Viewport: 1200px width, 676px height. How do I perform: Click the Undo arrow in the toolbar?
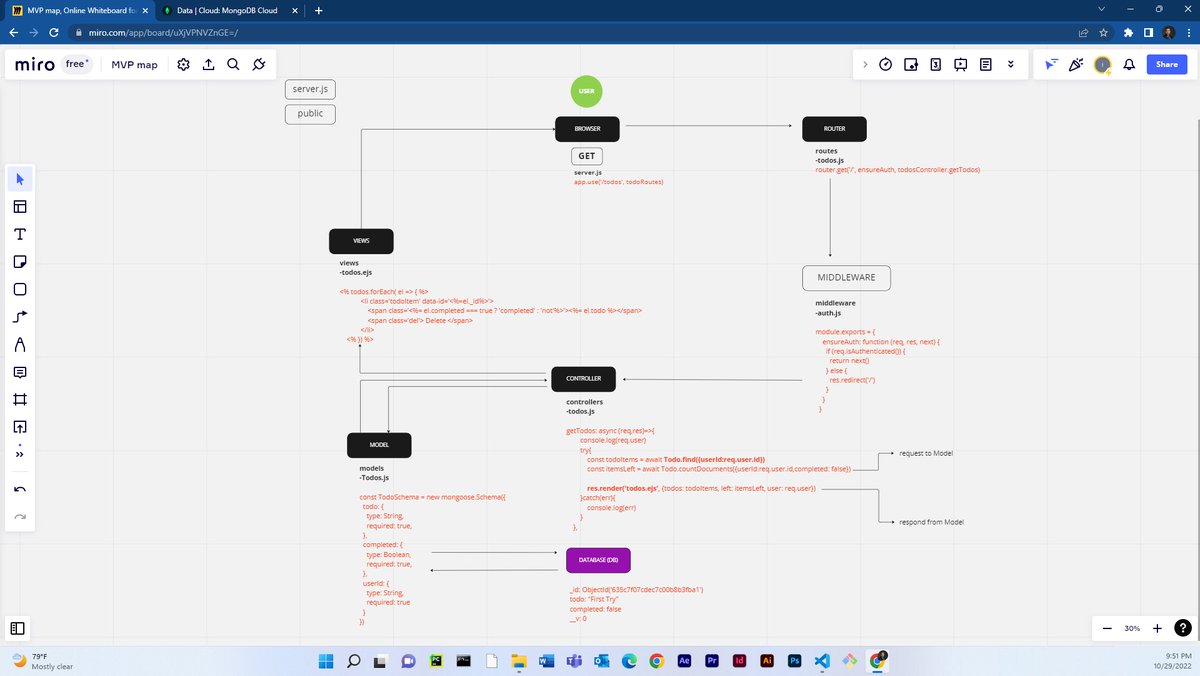point(20,489)
